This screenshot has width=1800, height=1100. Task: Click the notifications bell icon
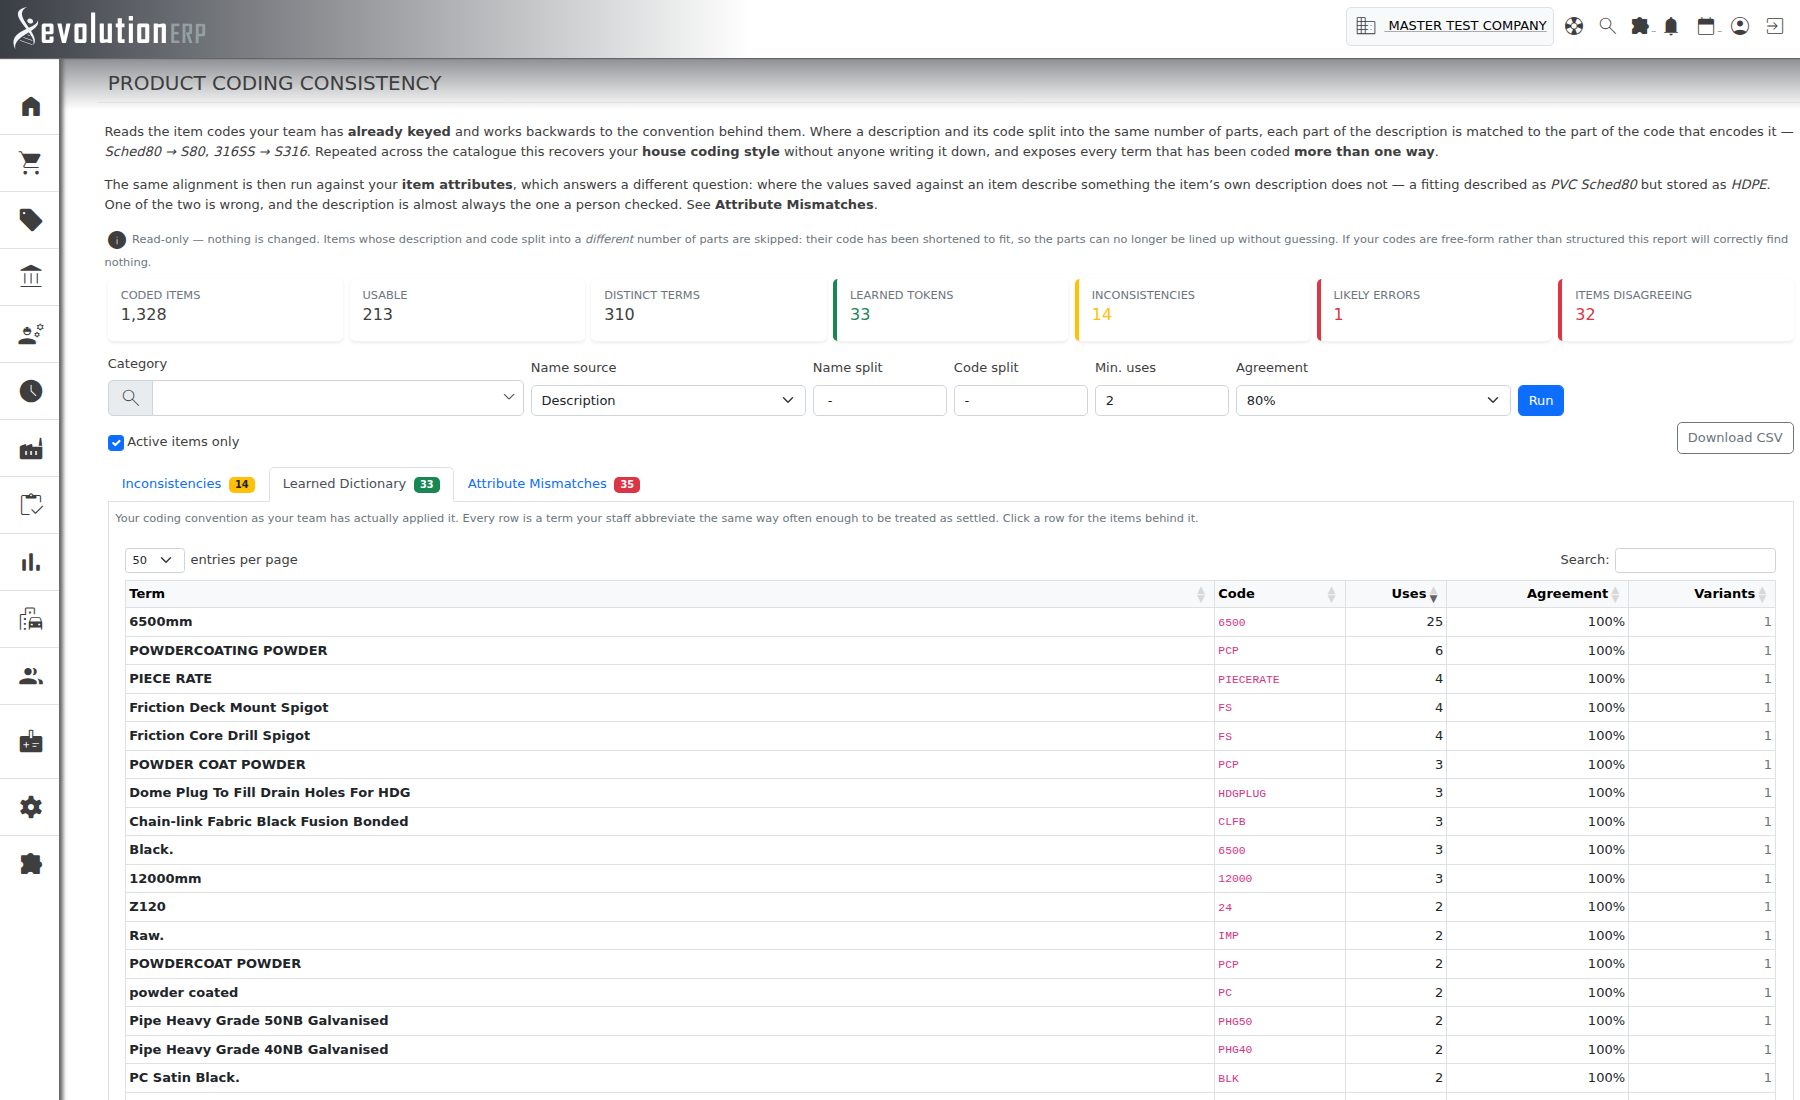coord(1671,27)
